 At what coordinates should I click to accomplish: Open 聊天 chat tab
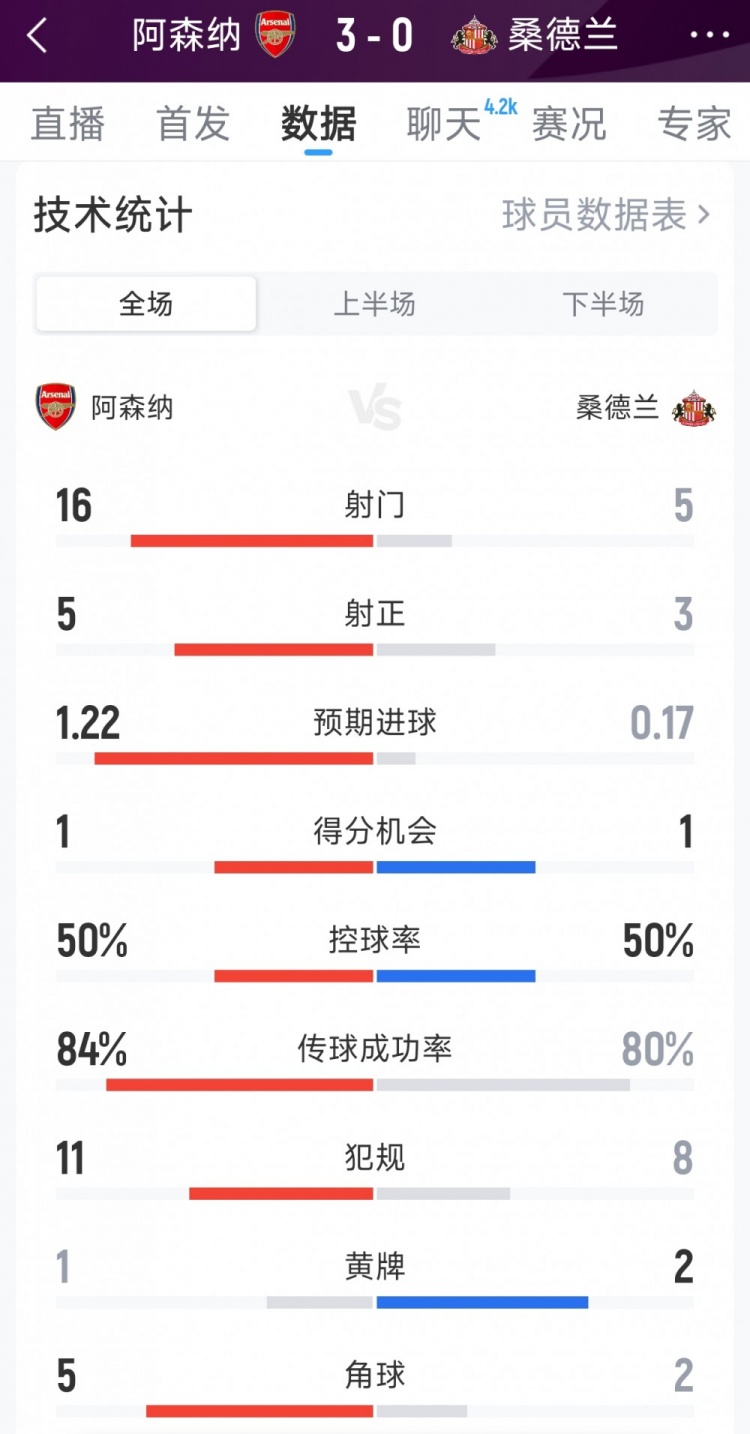(445, 124)
